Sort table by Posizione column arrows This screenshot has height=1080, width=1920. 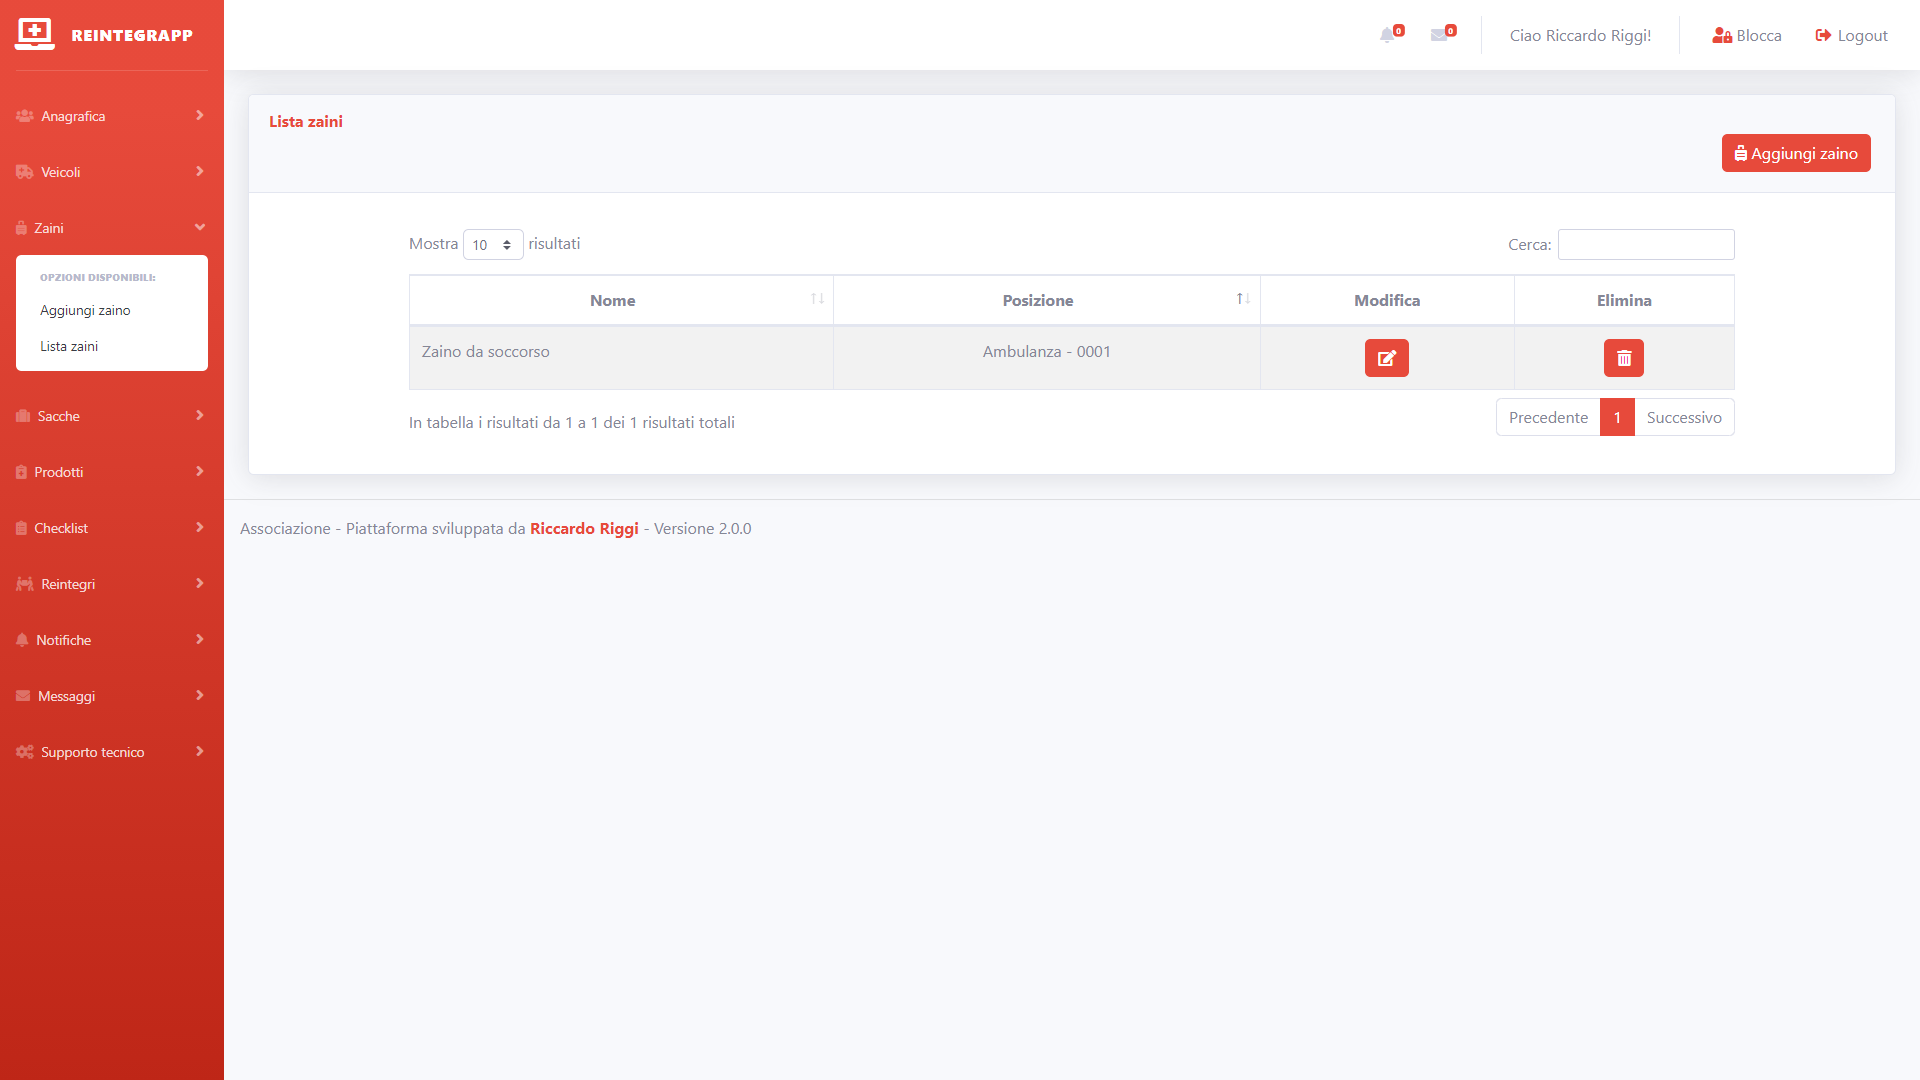coord(1243,300)
